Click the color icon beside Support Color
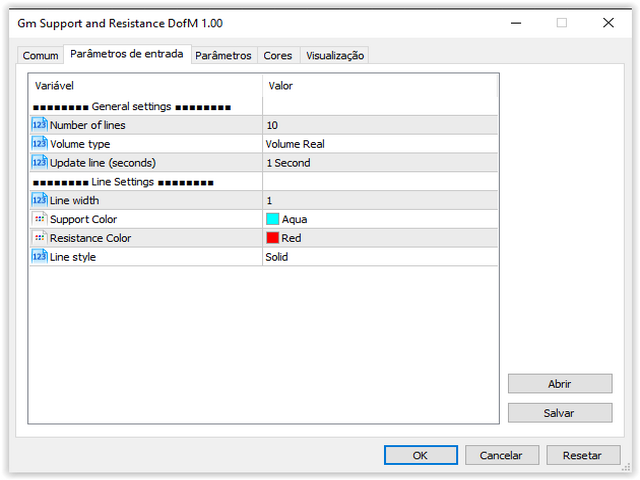Screen dimensions: 640x480 pos(39,219)
